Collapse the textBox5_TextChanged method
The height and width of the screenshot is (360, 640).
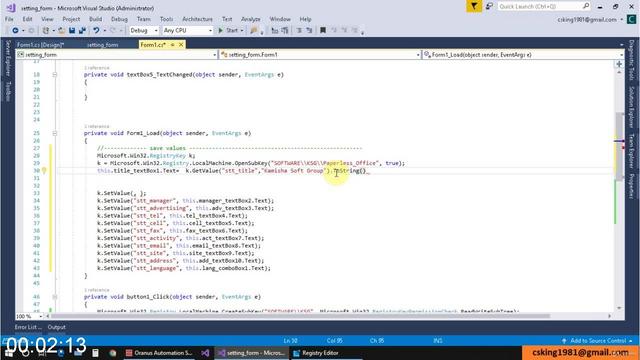tap(55, 75)
